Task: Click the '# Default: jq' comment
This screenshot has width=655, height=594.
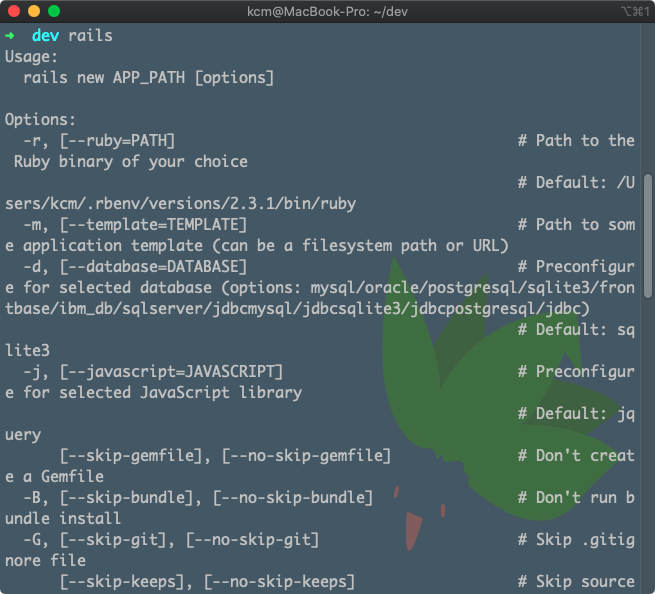Action: coord(576,414)
